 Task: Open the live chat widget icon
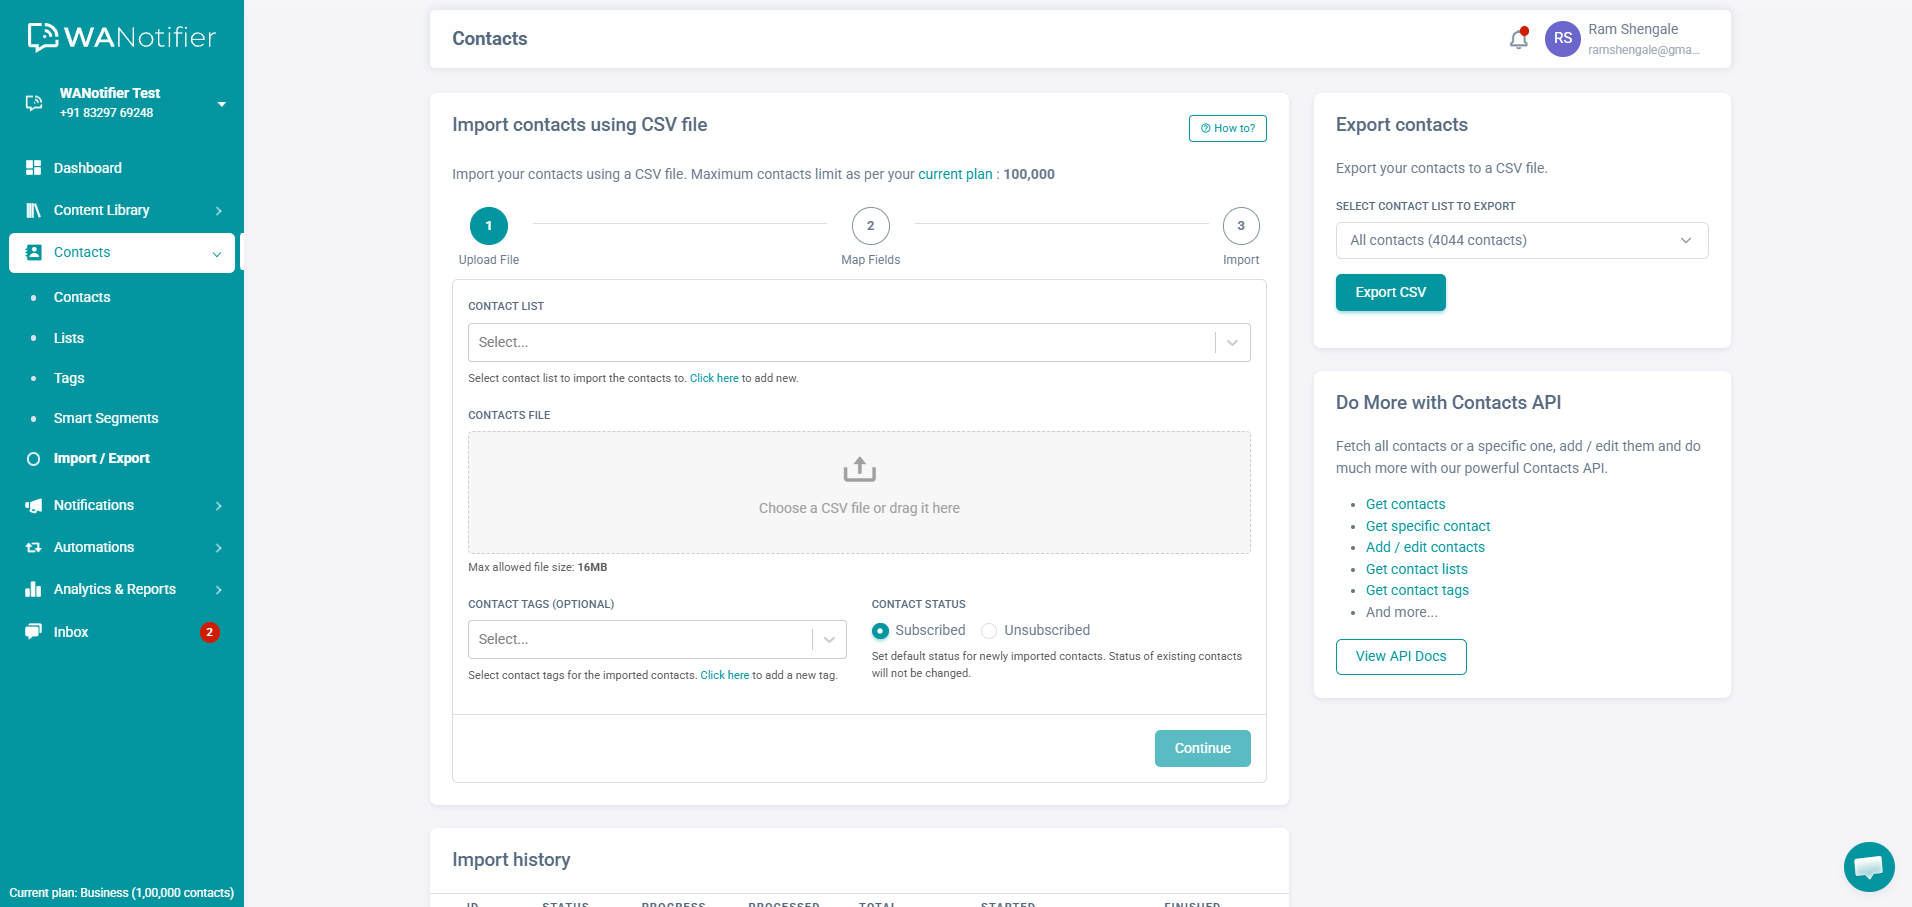1868,866
